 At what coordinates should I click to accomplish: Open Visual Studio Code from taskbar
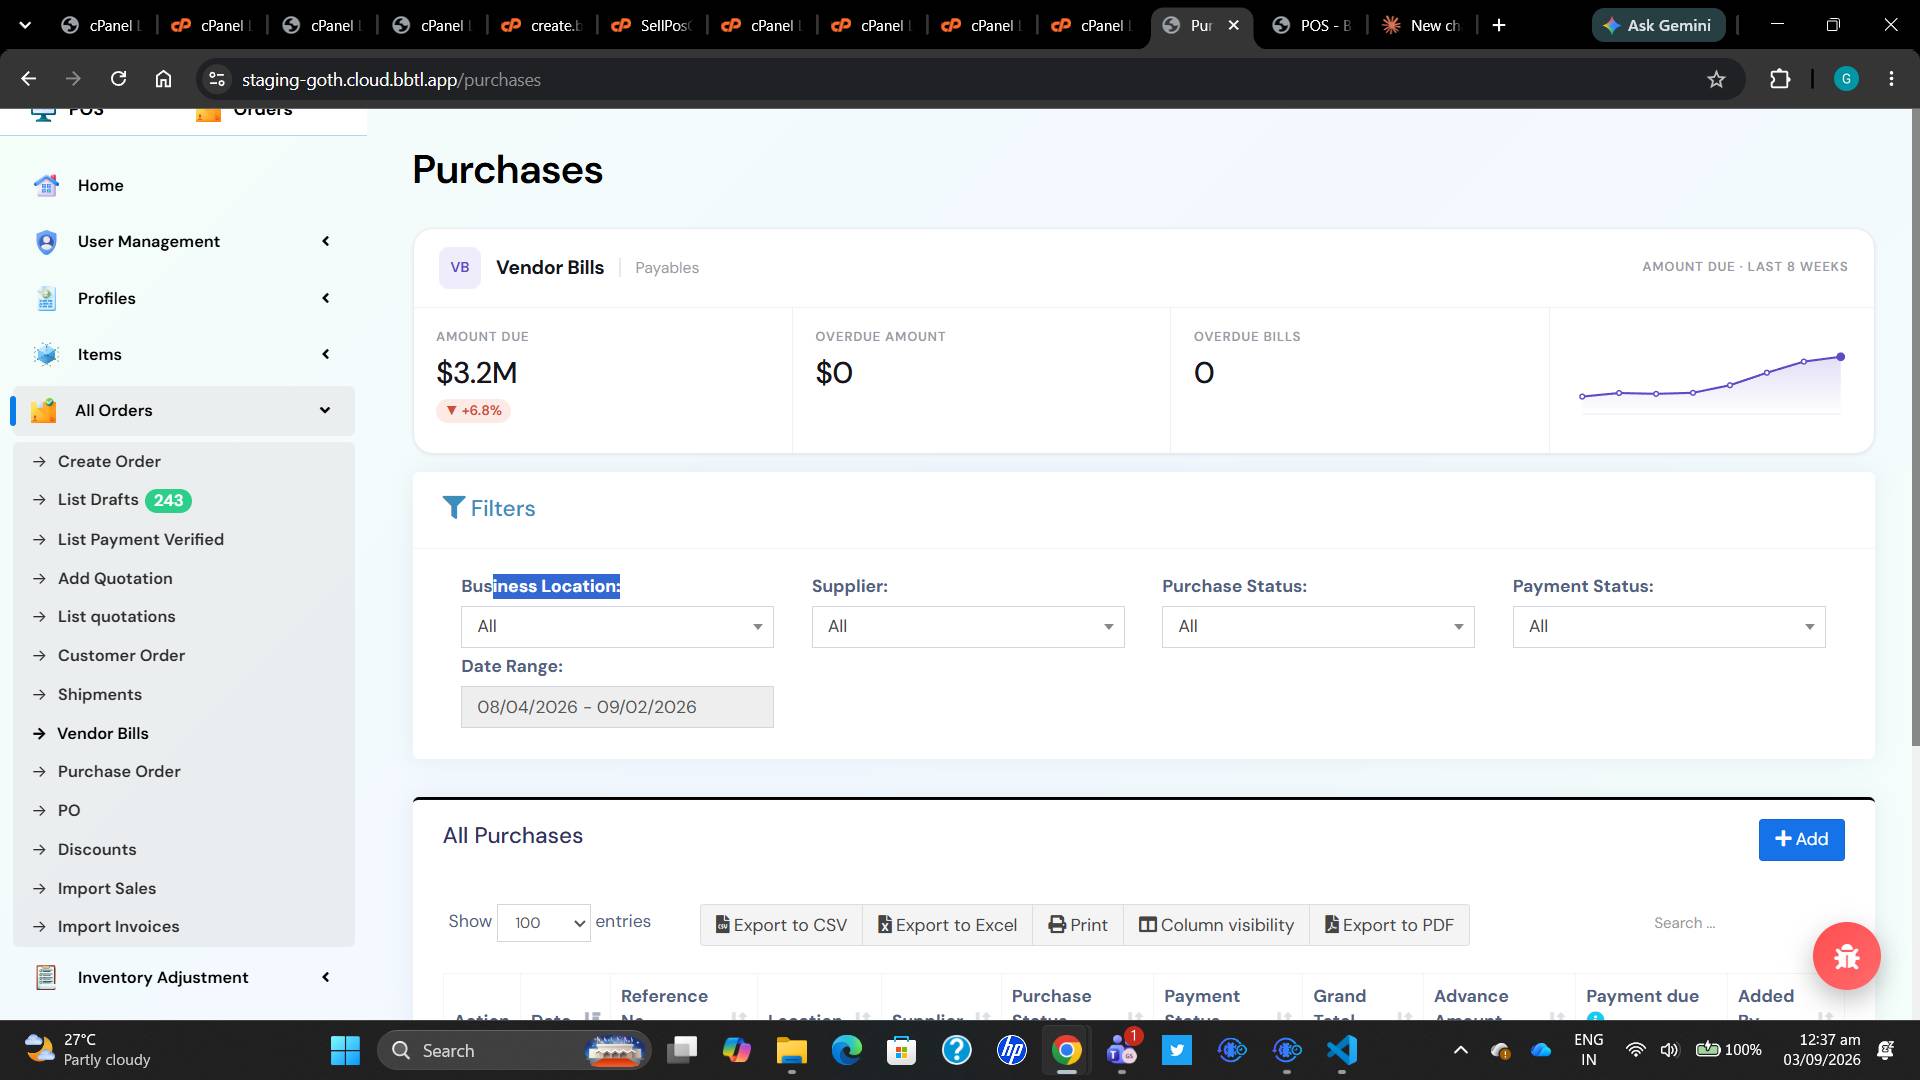pos(1342,1050)
